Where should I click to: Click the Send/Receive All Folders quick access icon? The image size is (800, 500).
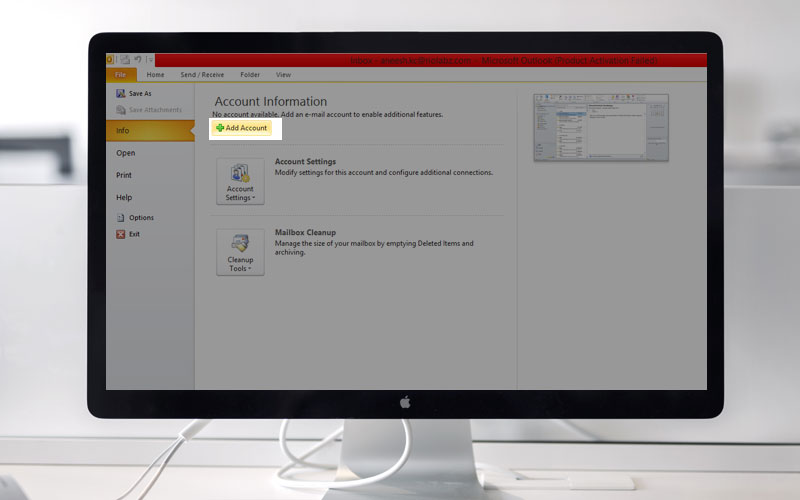tap(125, 60)
